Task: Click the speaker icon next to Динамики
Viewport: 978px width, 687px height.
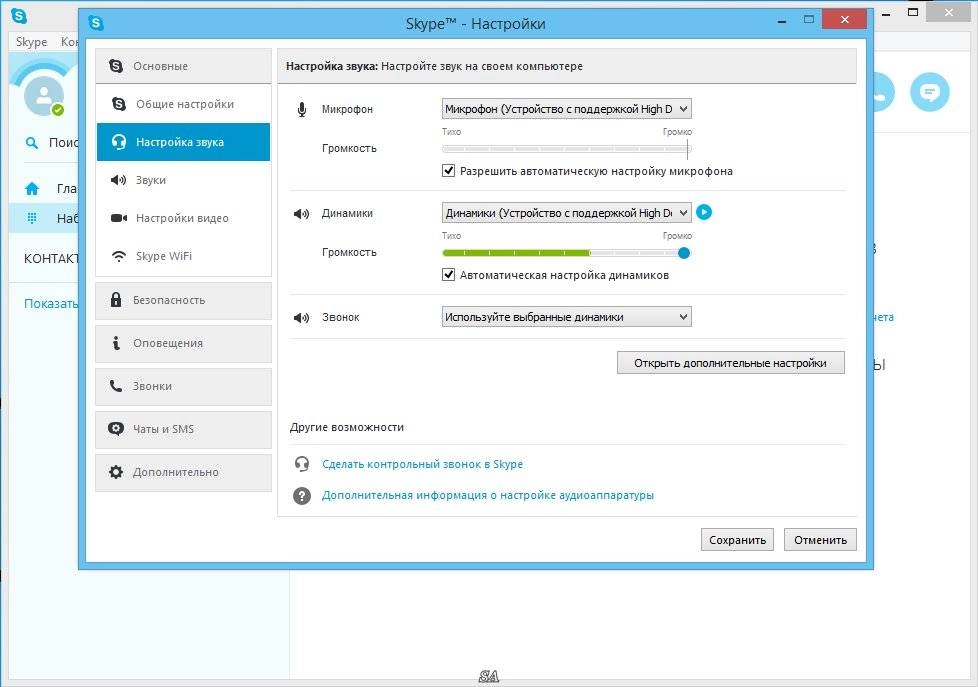Action: click(301, 214)
